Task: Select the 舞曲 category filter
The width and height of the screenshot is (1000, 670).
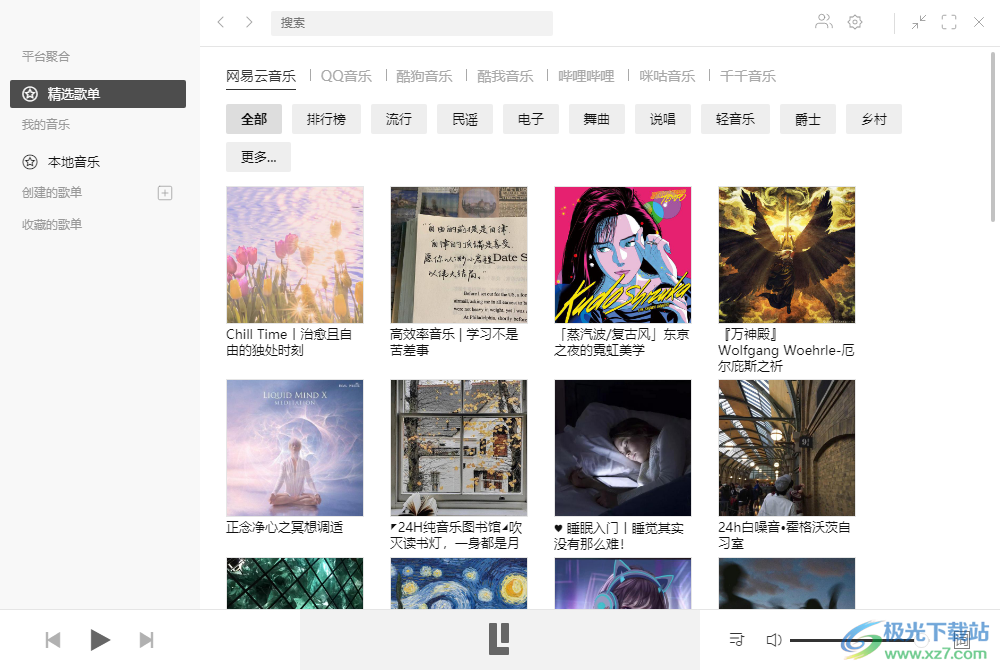Action: click(x=597, y=119)
